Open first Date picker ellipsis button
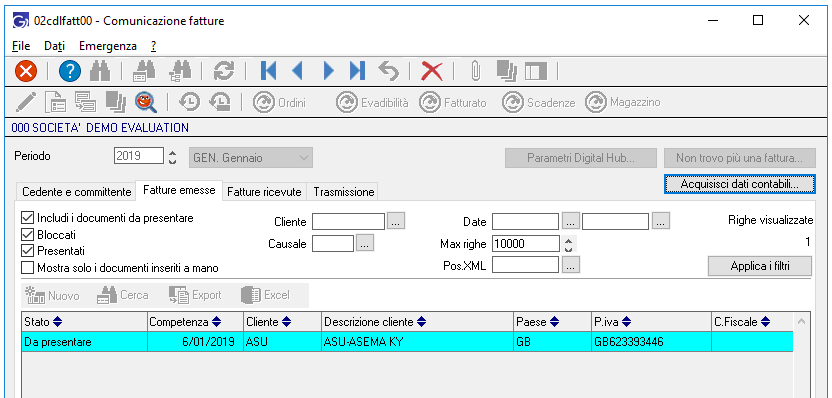832x398 pixels. (571, 221)
